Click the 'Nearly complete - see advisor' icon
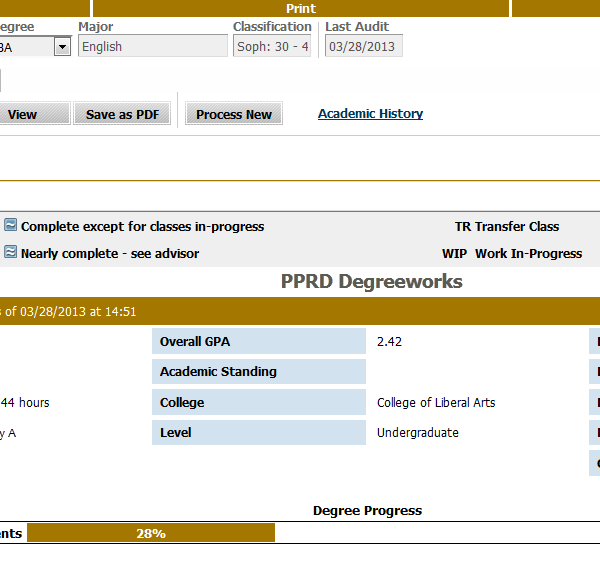This screenshot has height=564, width=600. pyautogui.click(x=10, y=252)
